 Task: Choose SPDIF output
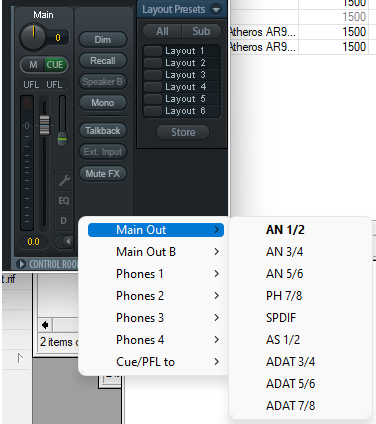[300, 318]
